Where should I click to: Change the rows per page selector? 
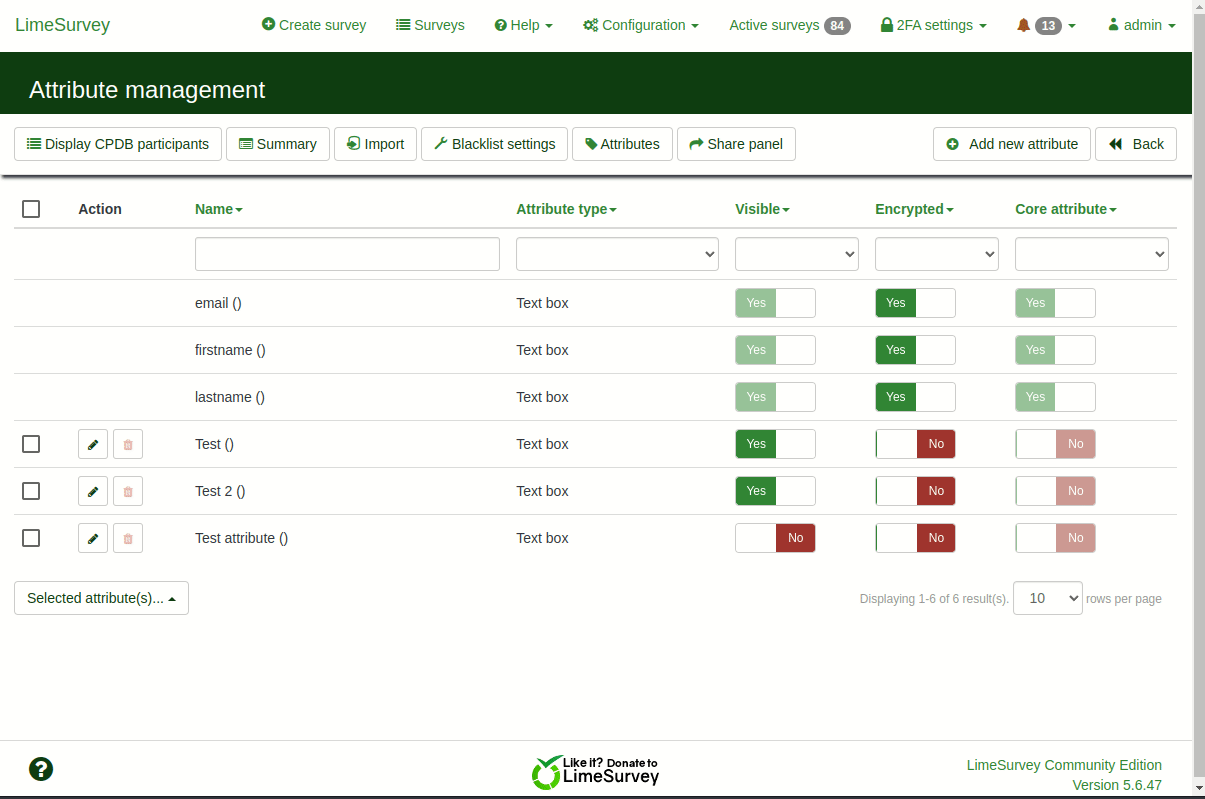point(1047,598)
